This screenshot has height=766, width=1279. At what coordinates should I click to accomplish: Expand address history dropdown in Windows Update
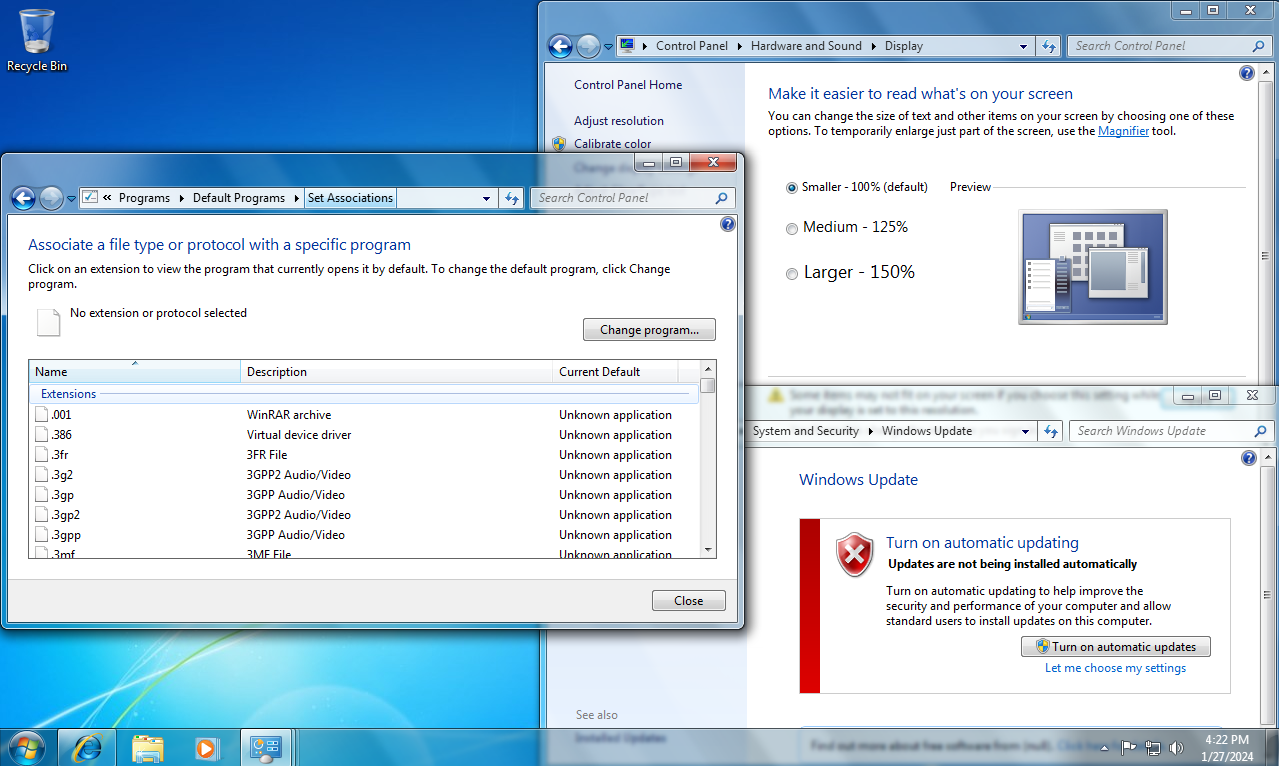(1026, 431)
